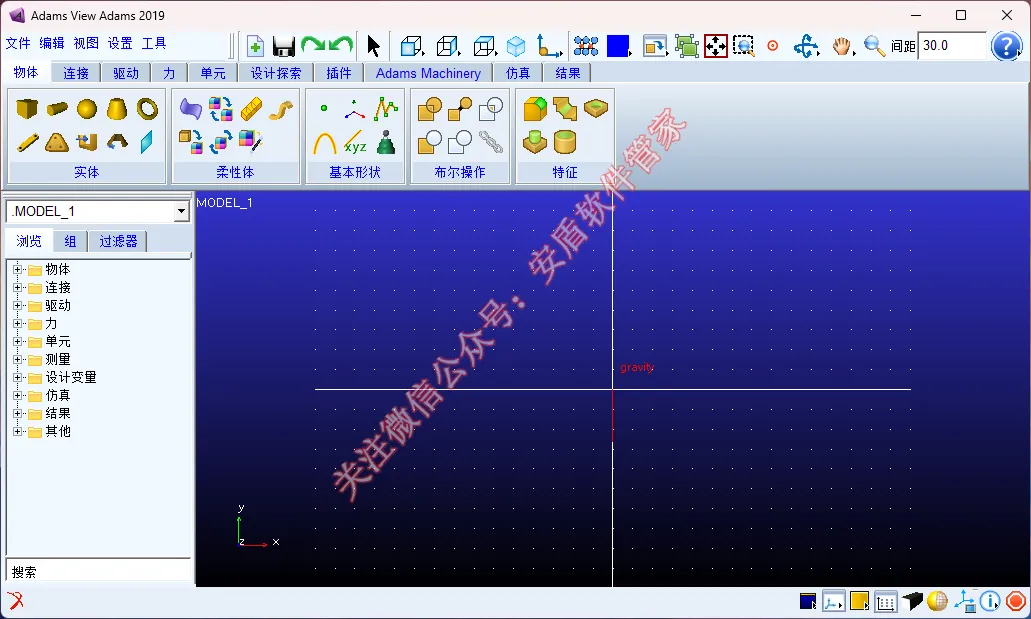
Task: Create a sphere solid
Action: 87,109
